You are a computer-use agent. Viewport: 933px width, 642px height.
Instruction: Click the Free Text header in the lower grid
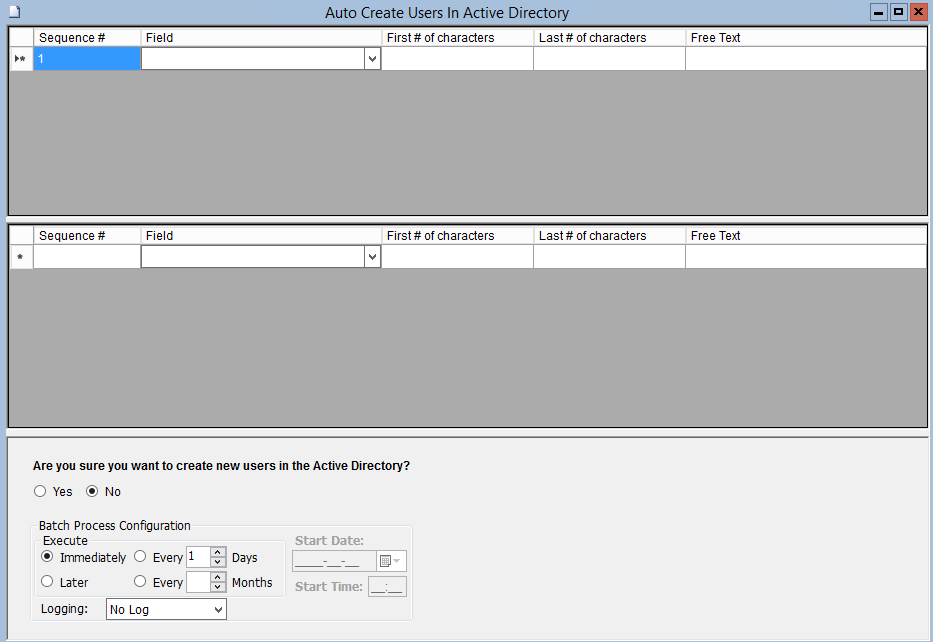click(x=805, y=236)
